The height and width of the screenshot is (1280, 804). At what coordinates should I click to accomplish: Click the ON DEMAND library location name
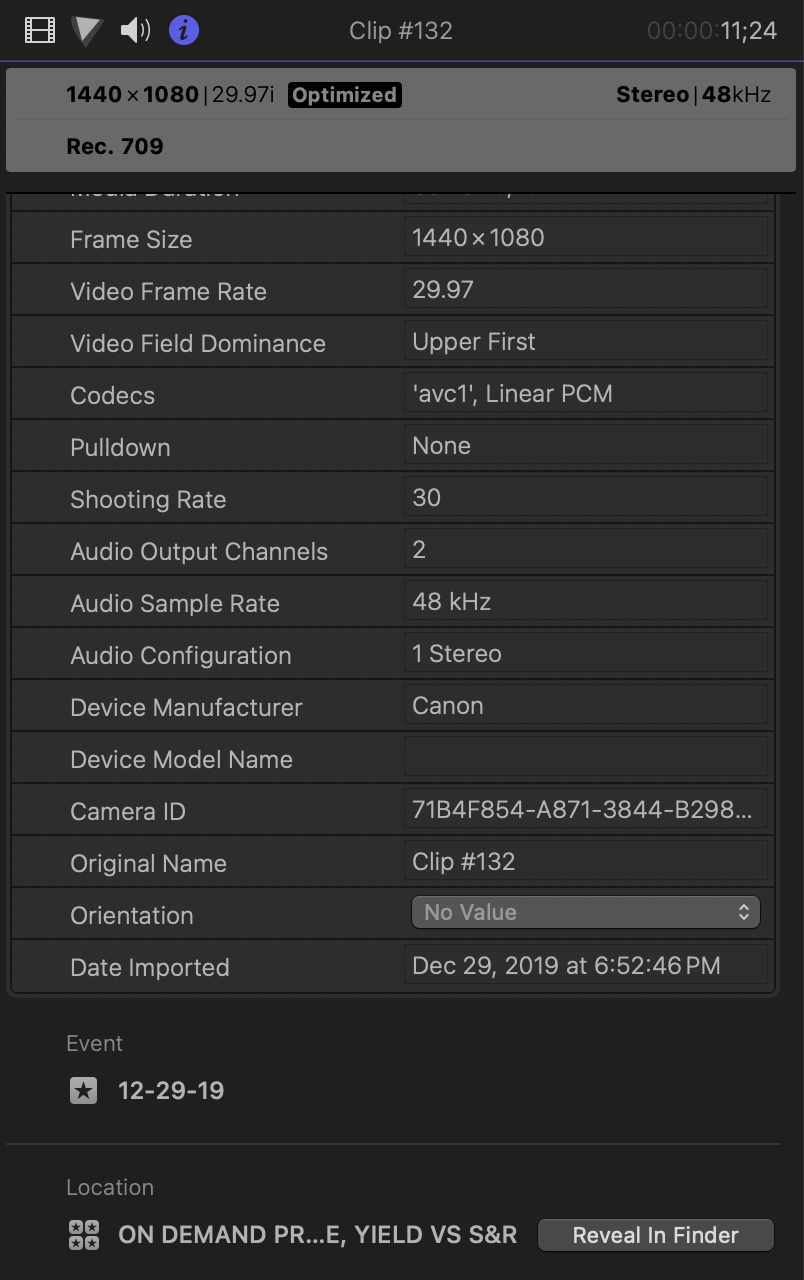coord(317,1235)
